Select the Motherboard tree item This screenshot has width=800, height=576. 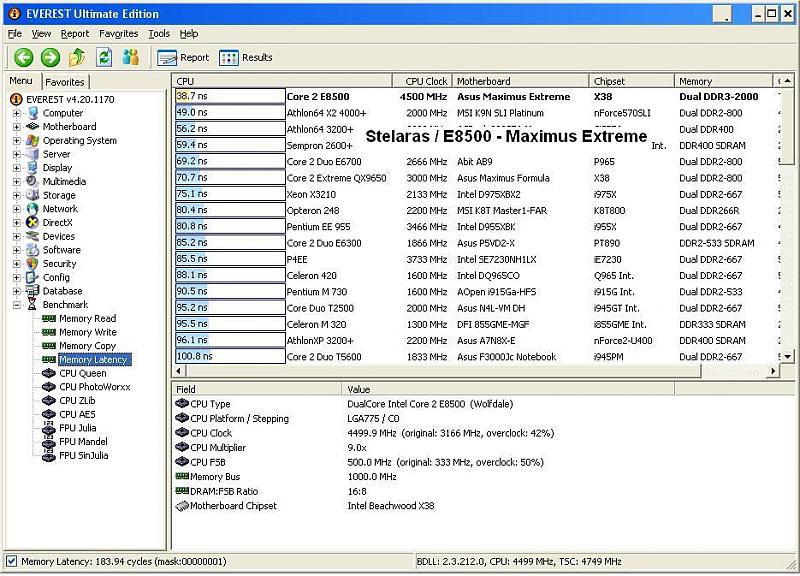[69, 127]
